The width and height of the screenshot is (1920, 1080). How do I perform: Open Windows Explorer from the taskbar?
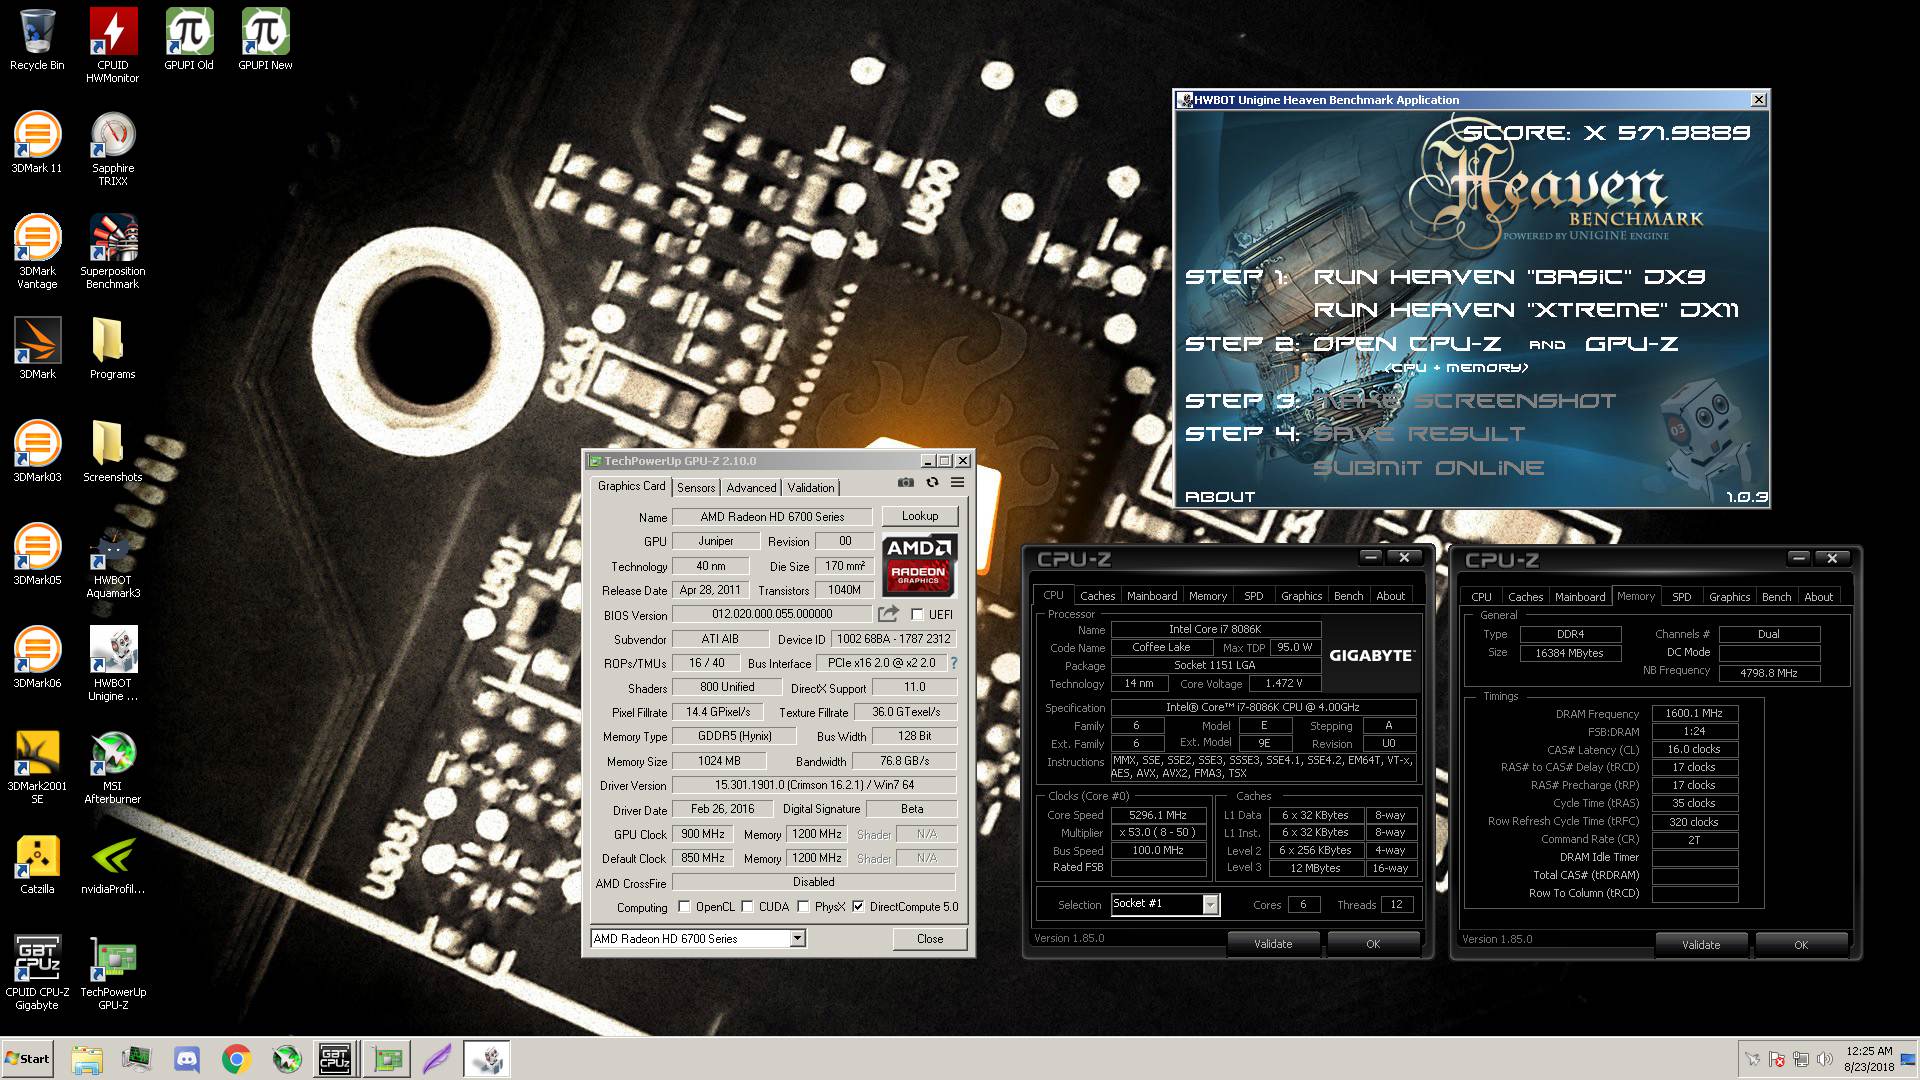87,1059
